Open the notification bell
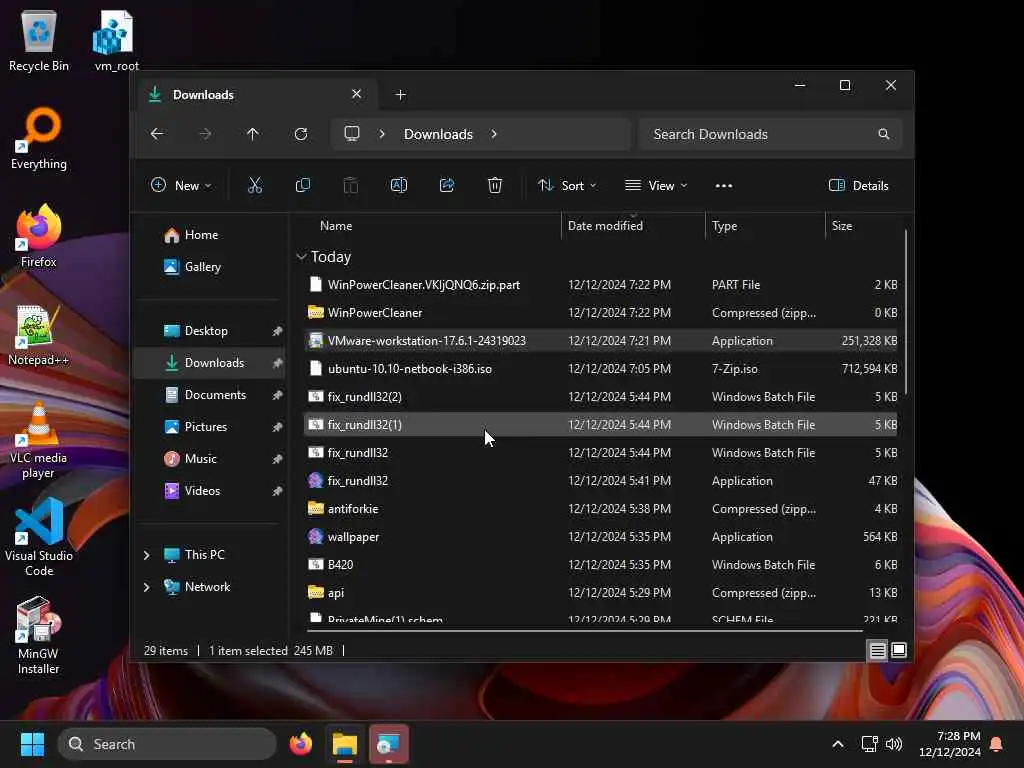Image resolution: width=1024 pixels, height=768 pixels. 997,744
